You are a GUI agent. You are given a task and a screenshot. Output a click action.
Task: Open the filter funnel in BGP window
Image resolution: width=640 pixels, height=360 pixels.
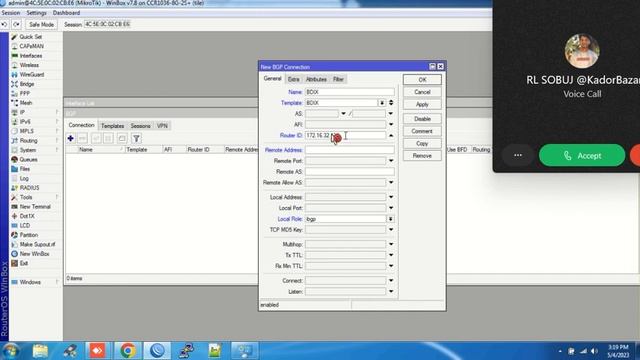click(136, 138)
